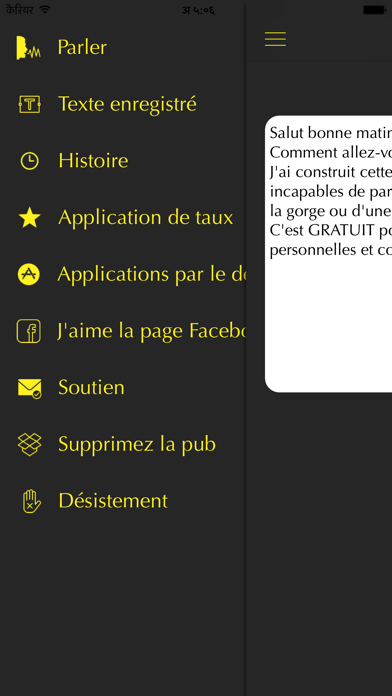
Task: Choose Supprimez la pub
Action: click(137, 444)
